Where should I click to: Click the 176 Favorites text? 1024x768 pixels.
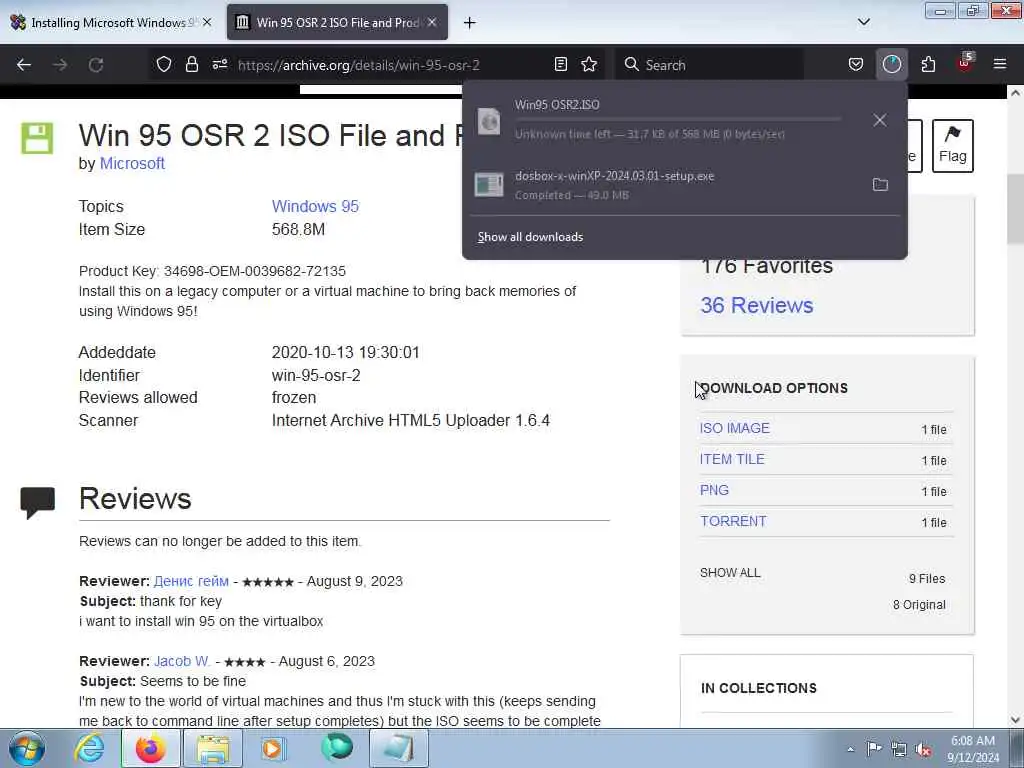pos(767,266)
